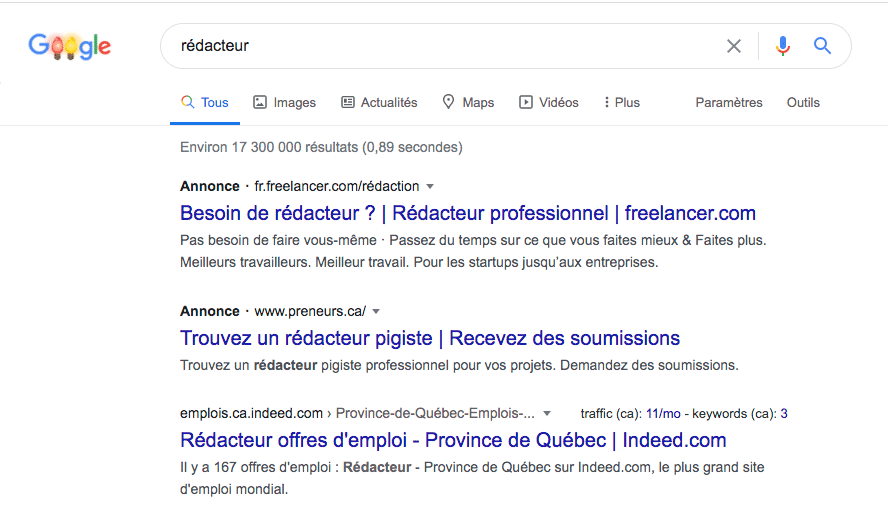Expand dropdown arrow next to www.preneurs.ca
The width and height of the screenshot is (888, 519).
(x=376, y=312)
